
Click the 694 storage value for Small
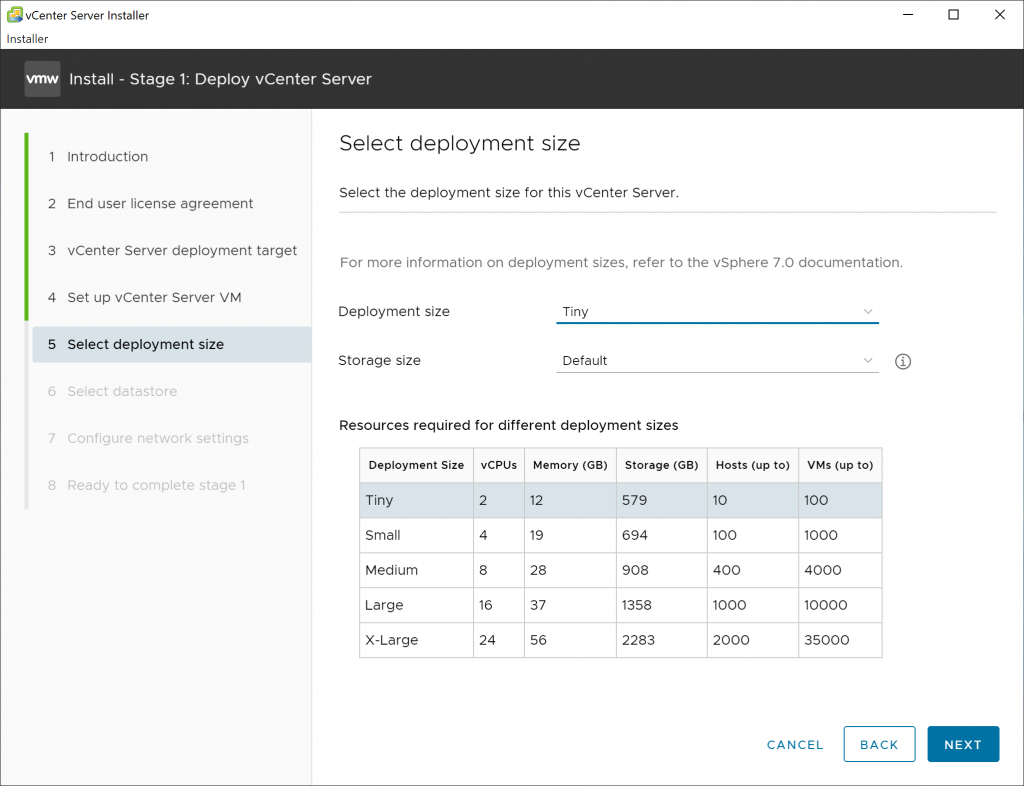click(634, 535)
